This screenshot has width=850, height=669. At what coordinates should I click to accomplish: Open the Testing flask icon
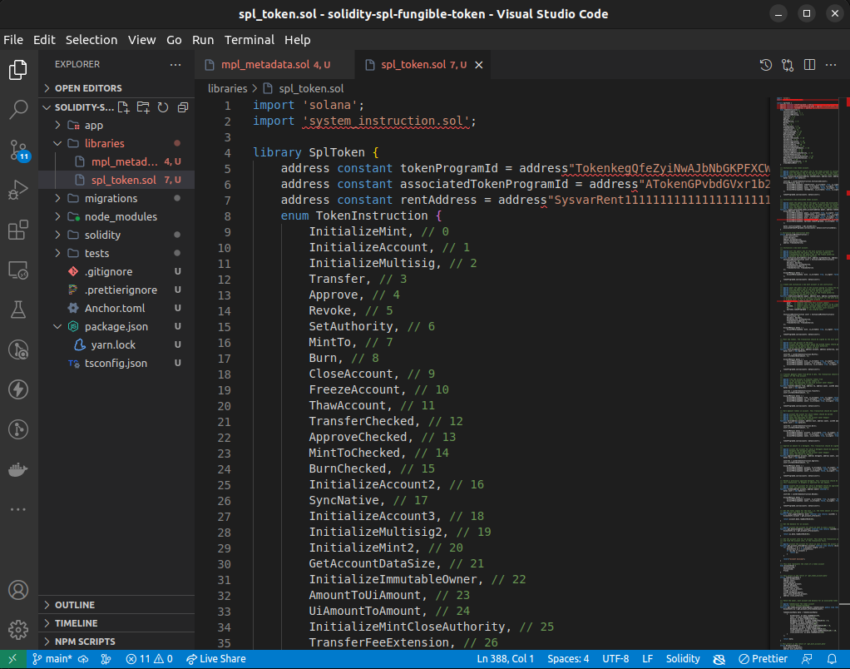pyautogui.click(x=18, y=310)
